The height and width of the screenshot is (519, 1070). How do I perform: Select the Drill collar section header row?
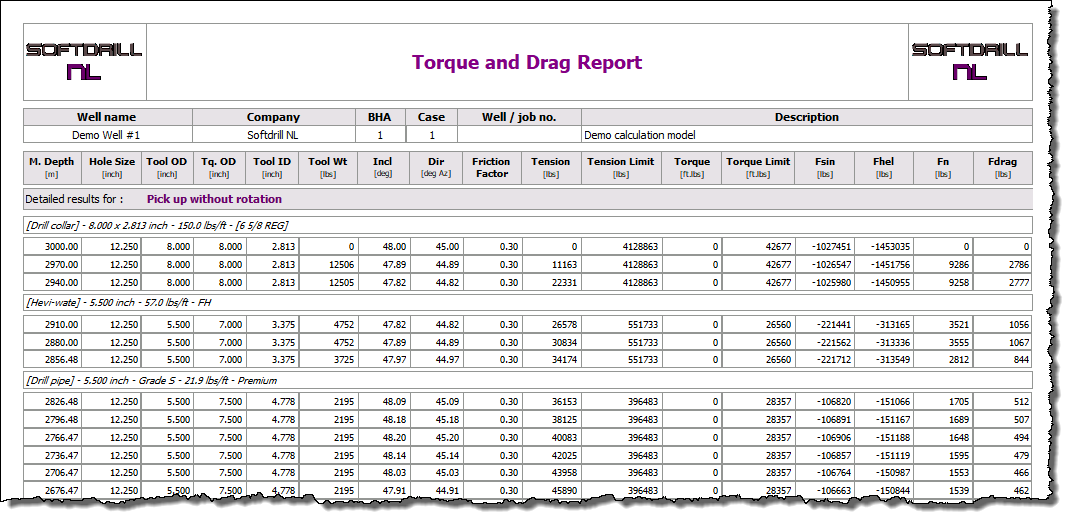tap(156, 225)
